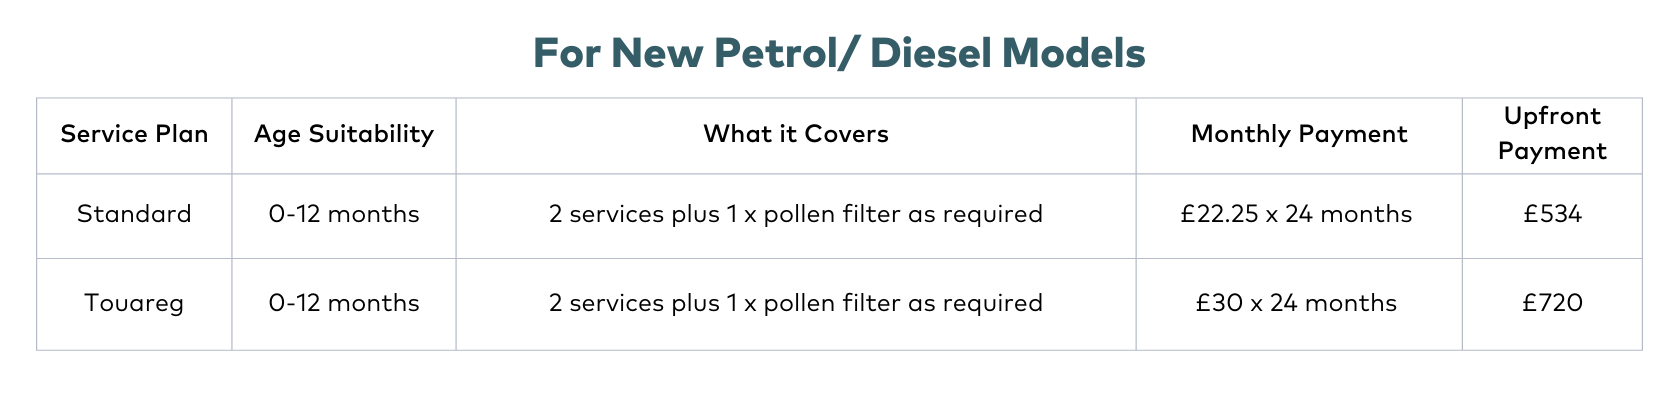The image size is (1679, 399).
Task: Click the 'Monthly Payment' column header
Action: click(1299, 134)
